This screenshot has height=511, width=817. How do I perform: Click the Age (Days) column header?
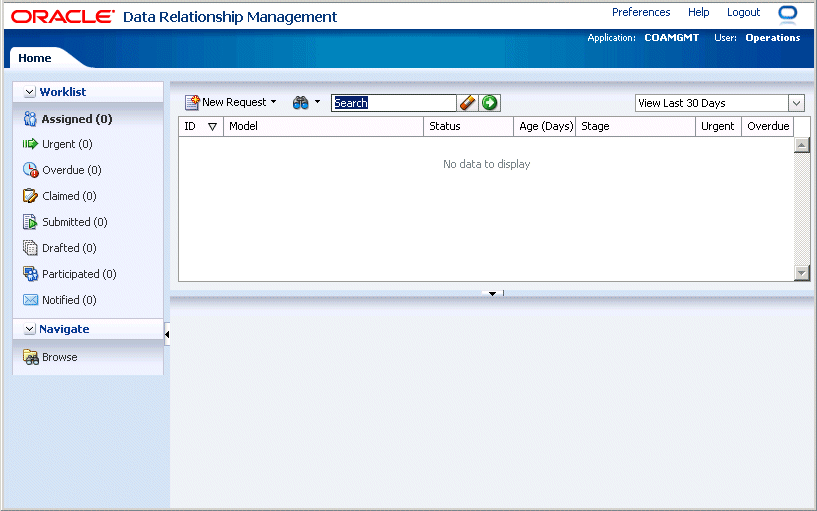(x=545, y=127)
